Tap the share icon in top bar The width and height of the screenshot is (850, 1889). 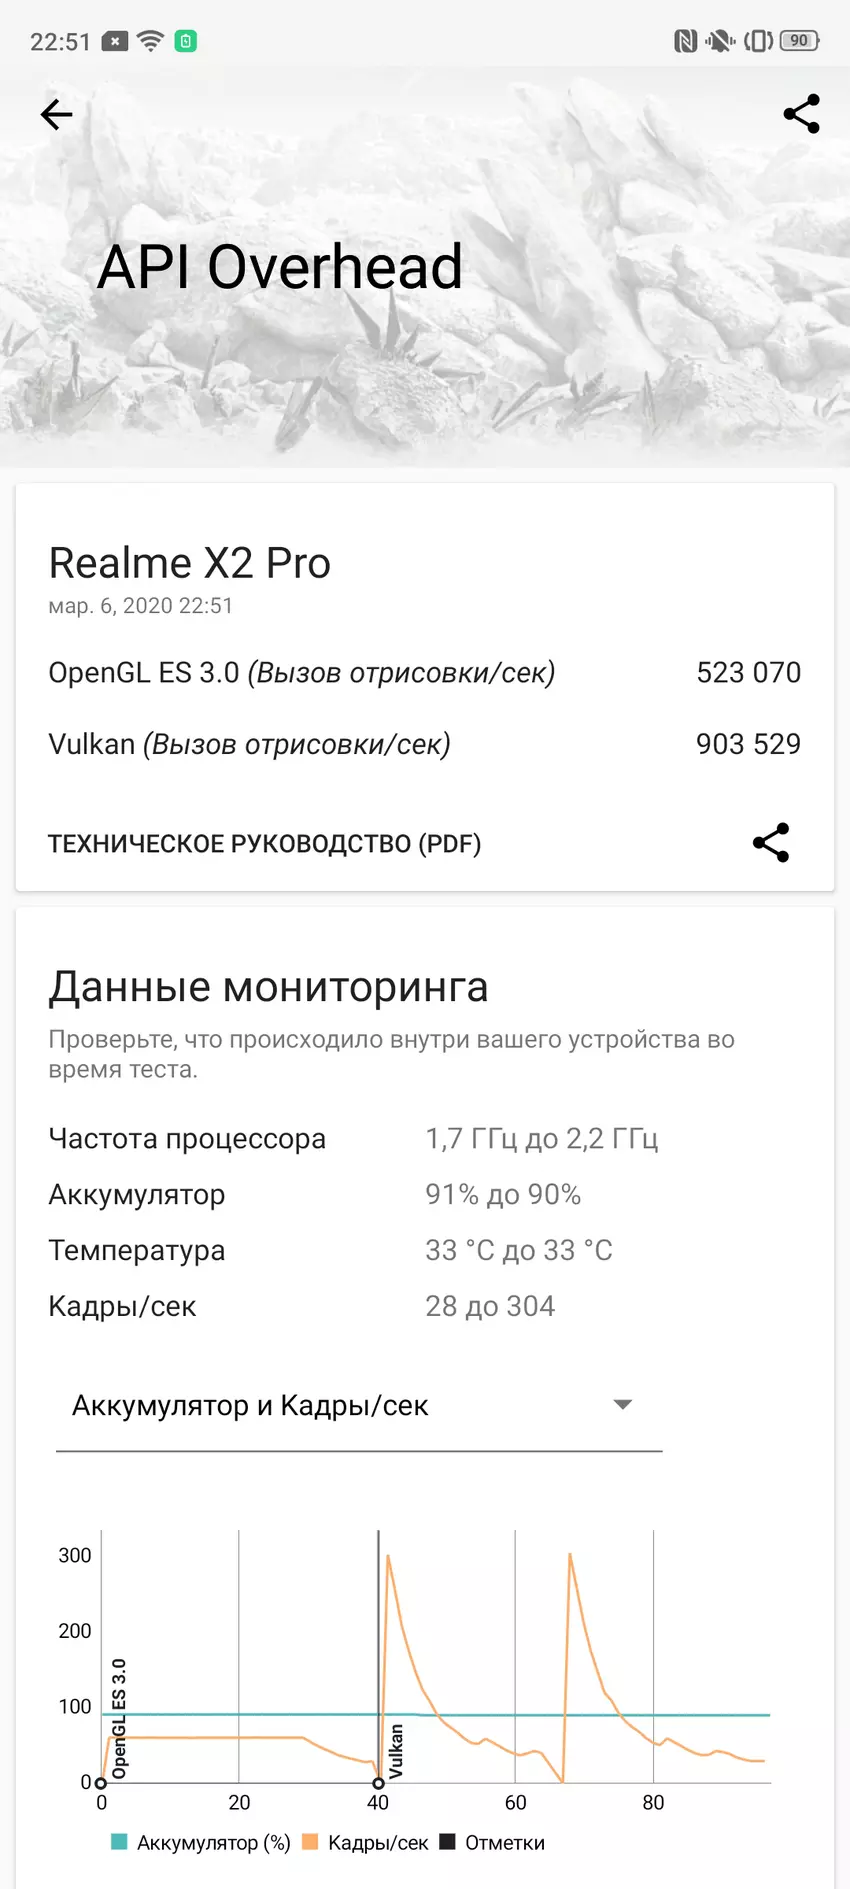801,114
